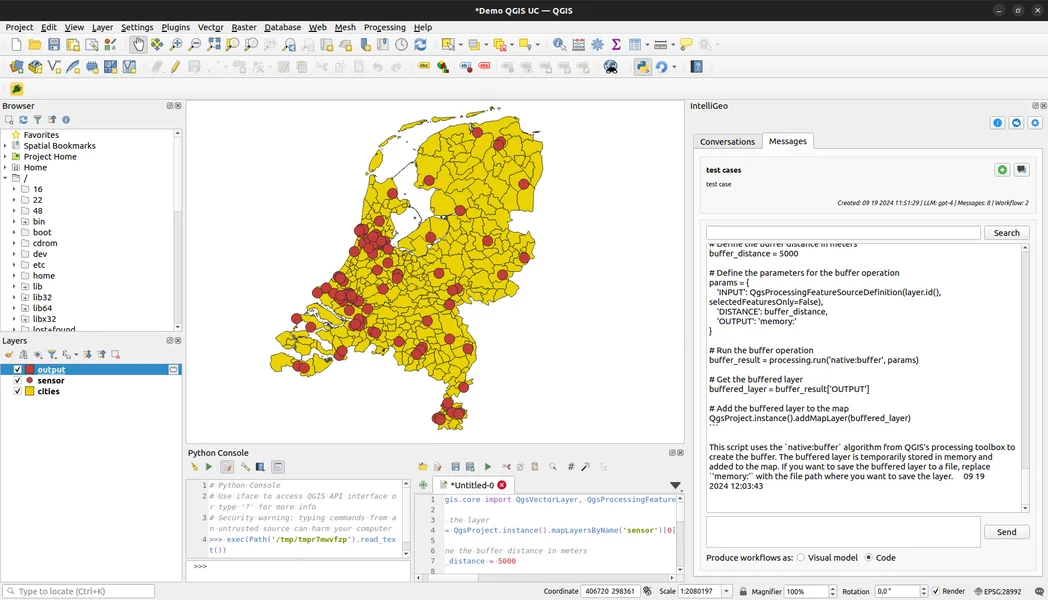Show IntelliGeo info button
Screen dimensions: 1048x600
tap(998, 123)
